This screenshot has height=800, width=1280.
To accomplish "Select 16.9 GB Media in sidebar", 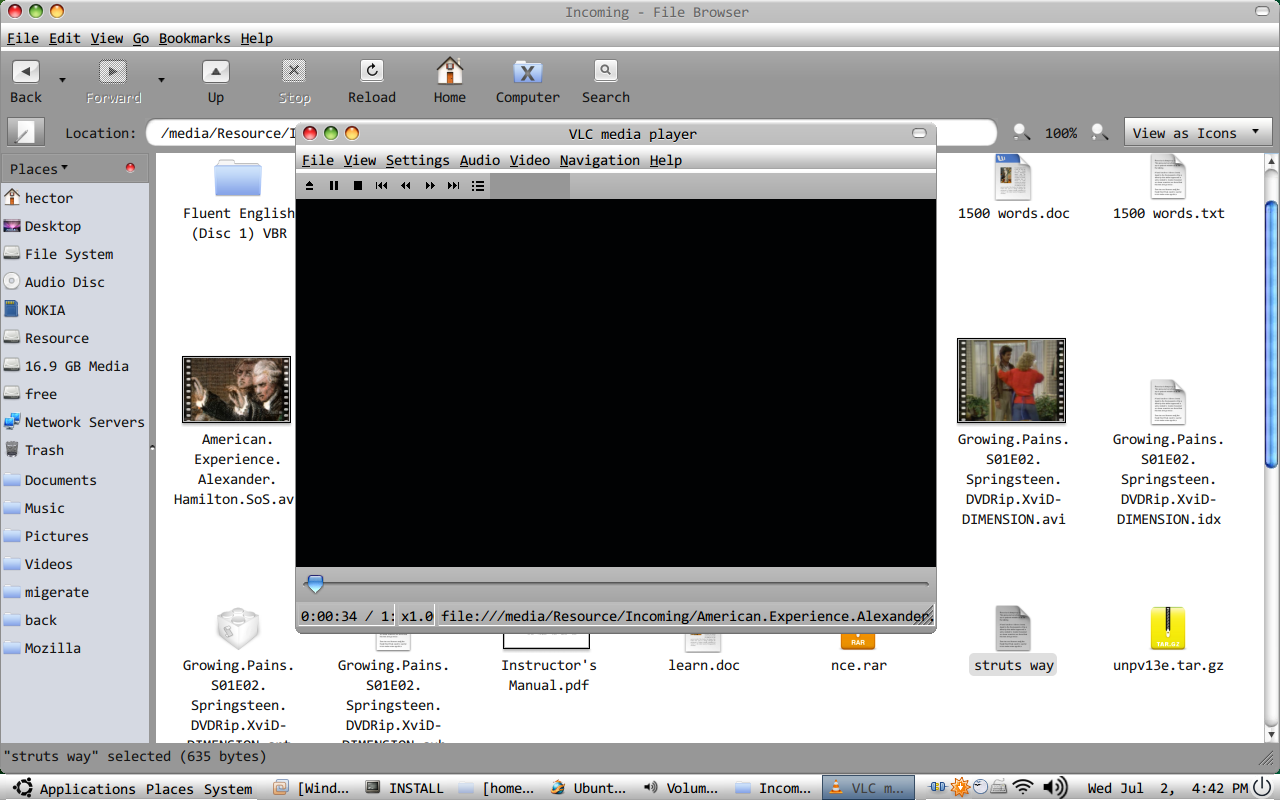I will 75,366.
